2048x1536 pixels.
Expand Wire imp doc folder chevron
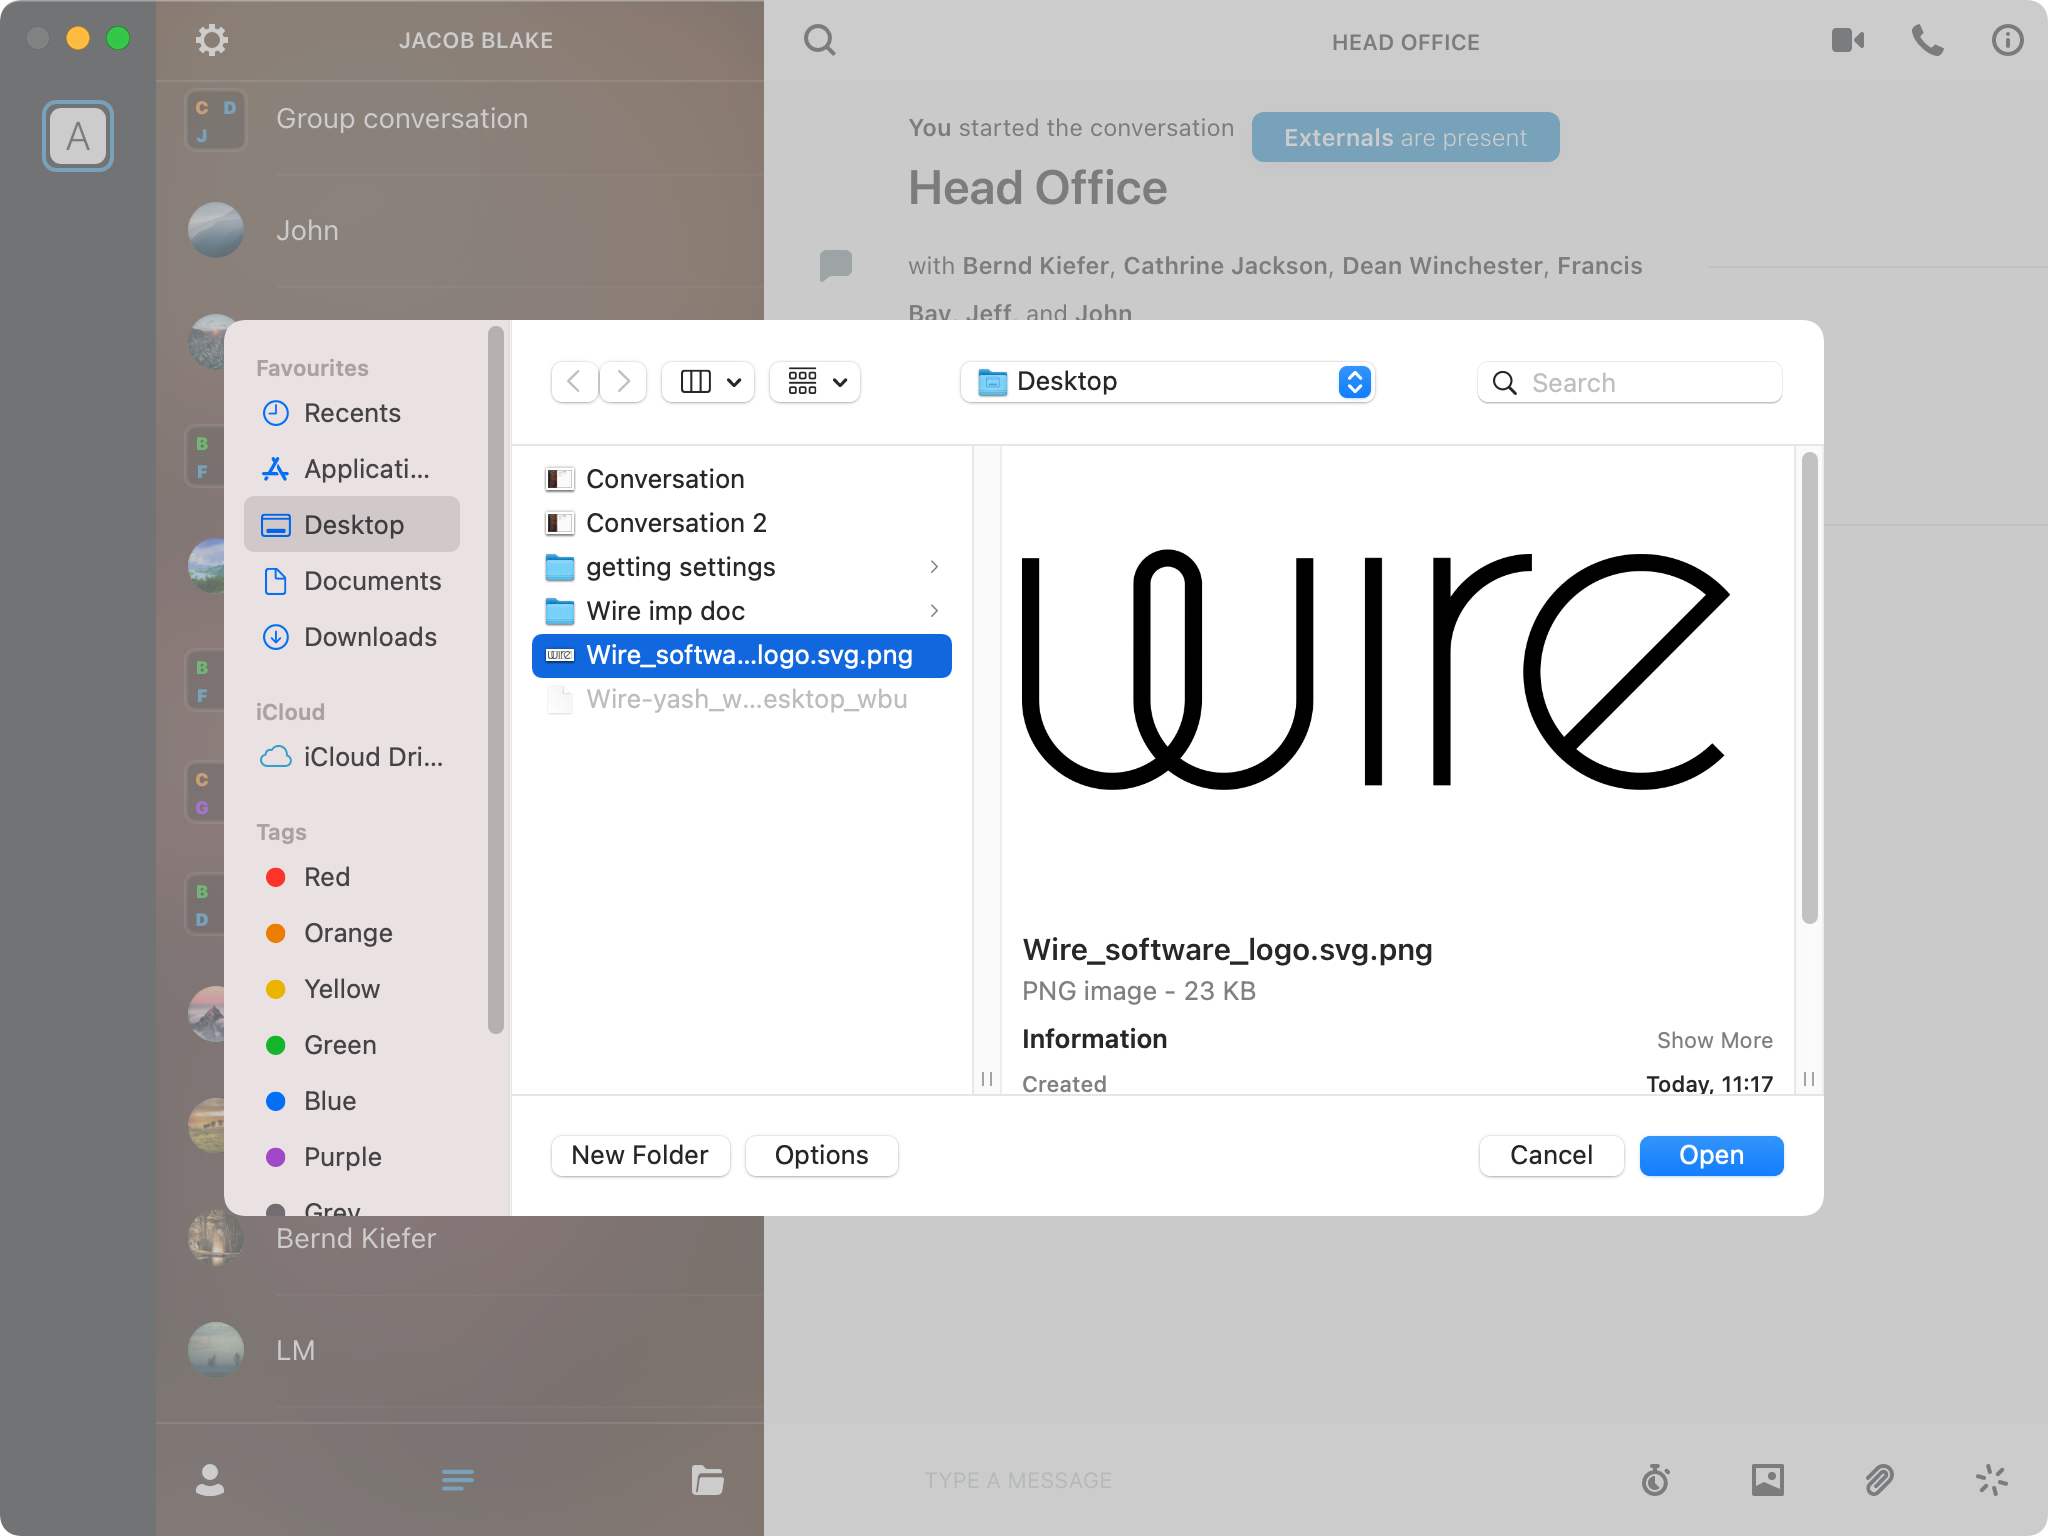point(934,611)
